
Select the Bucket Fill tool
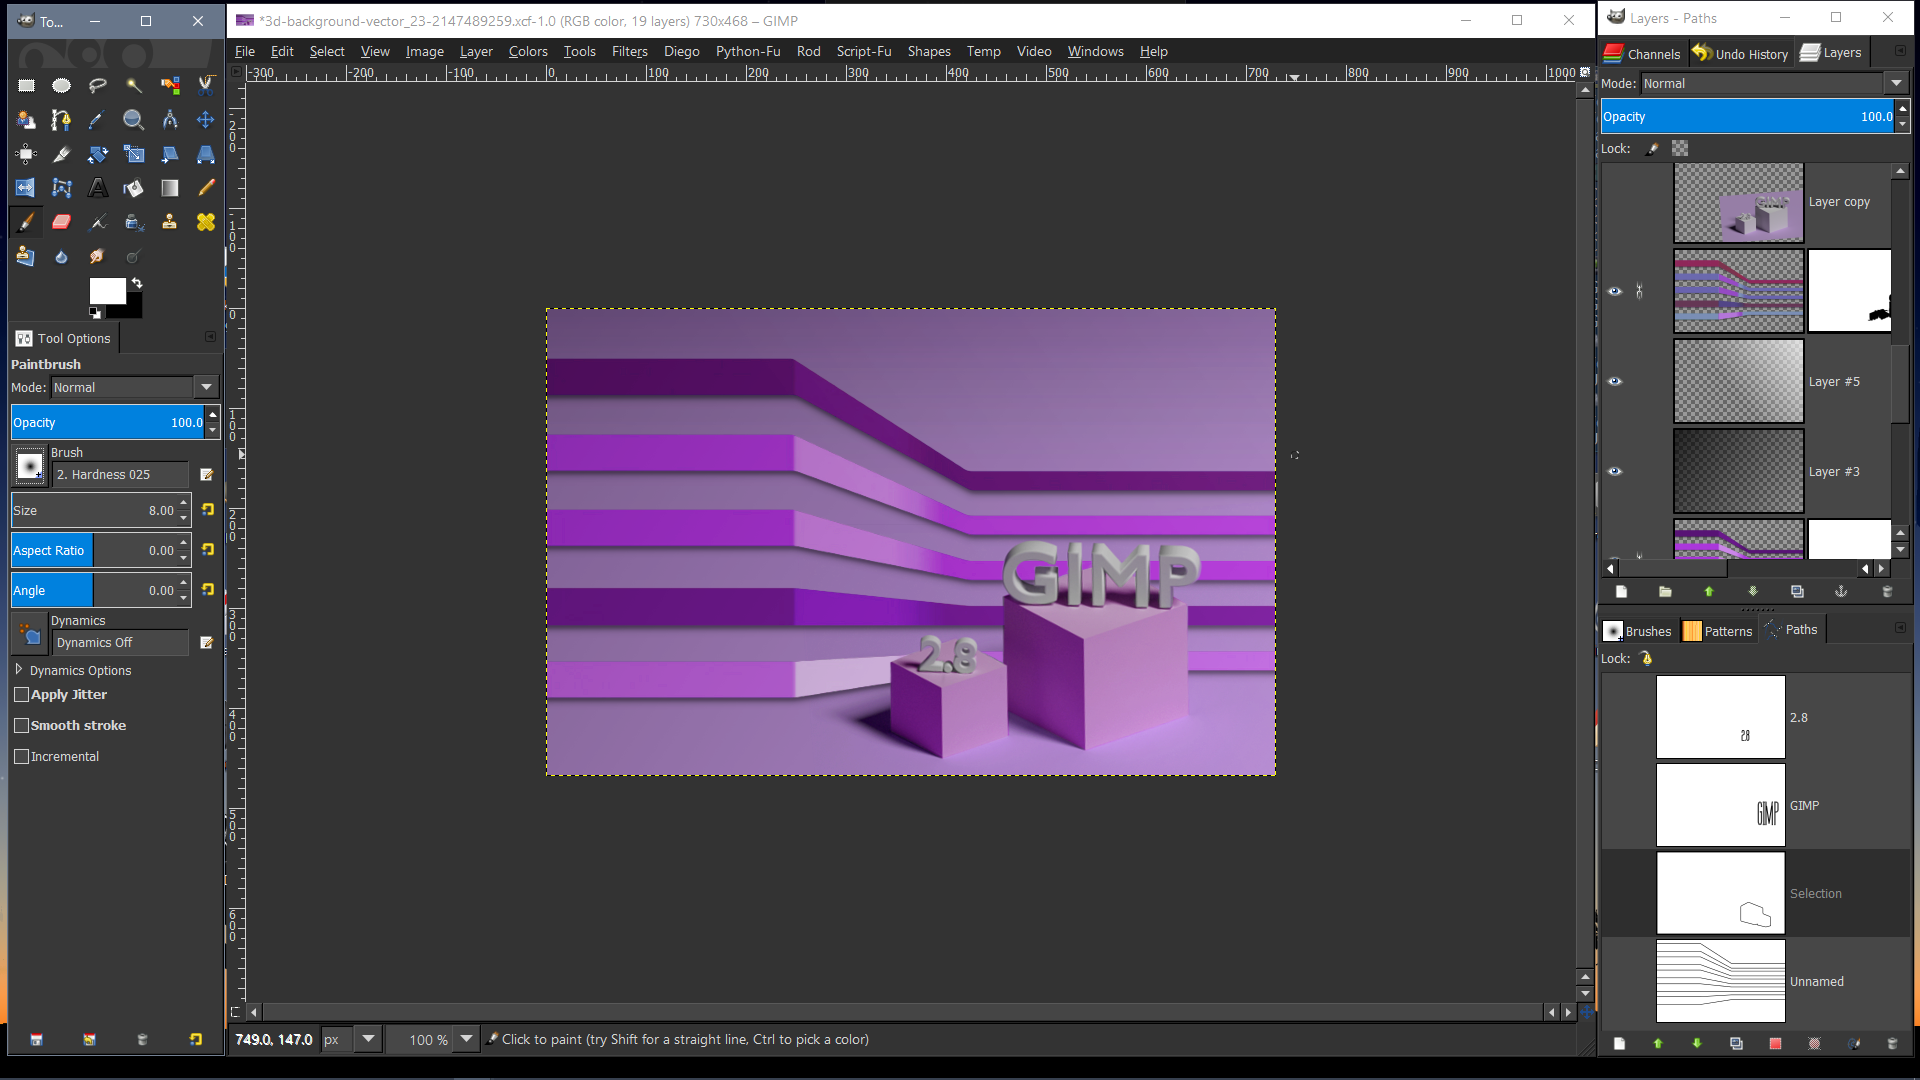pos(134,188)
